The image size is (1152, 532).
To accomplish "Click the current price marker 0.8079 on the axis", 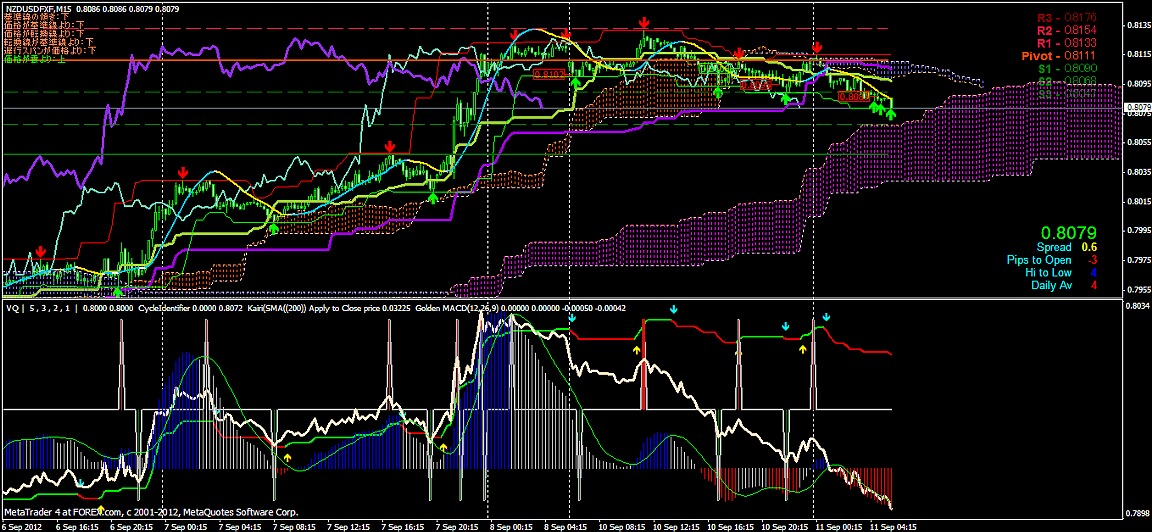I will pos(1137,107).
